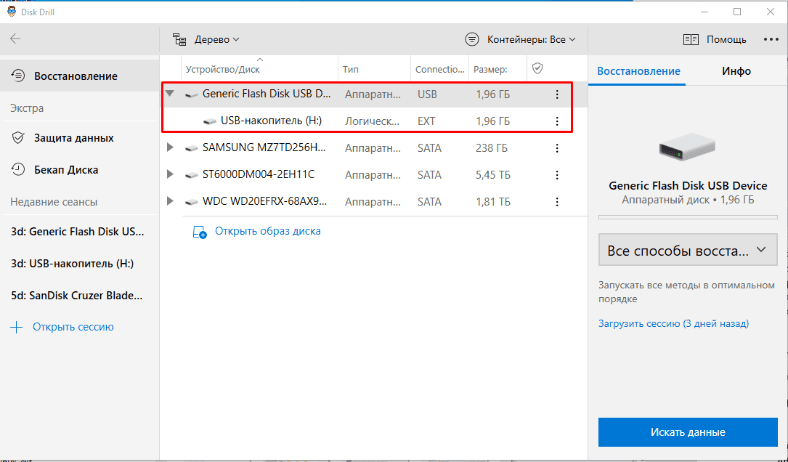Image resolution: width=788 pixels, height=462 pixels.
Task: Sort by Размер column header
Action: pos(490,69)
